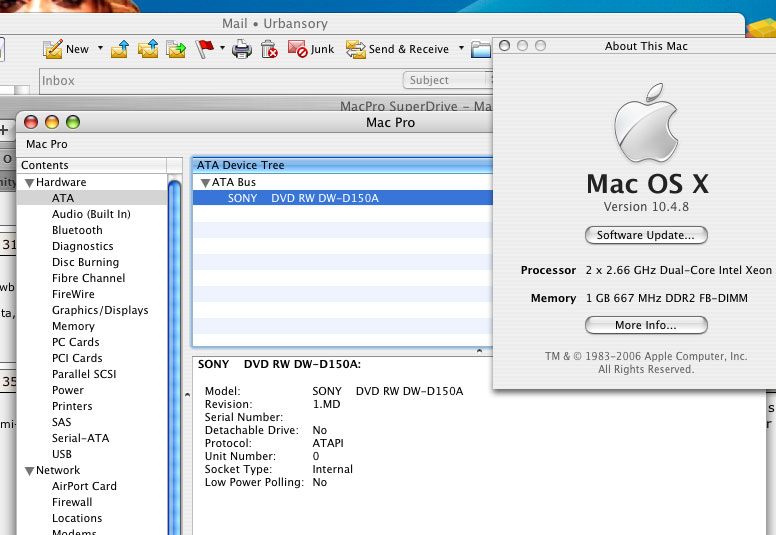Select Audio (Built In) in Contents
The height and width of the screenshot is (535, 776).
(91, 214)
